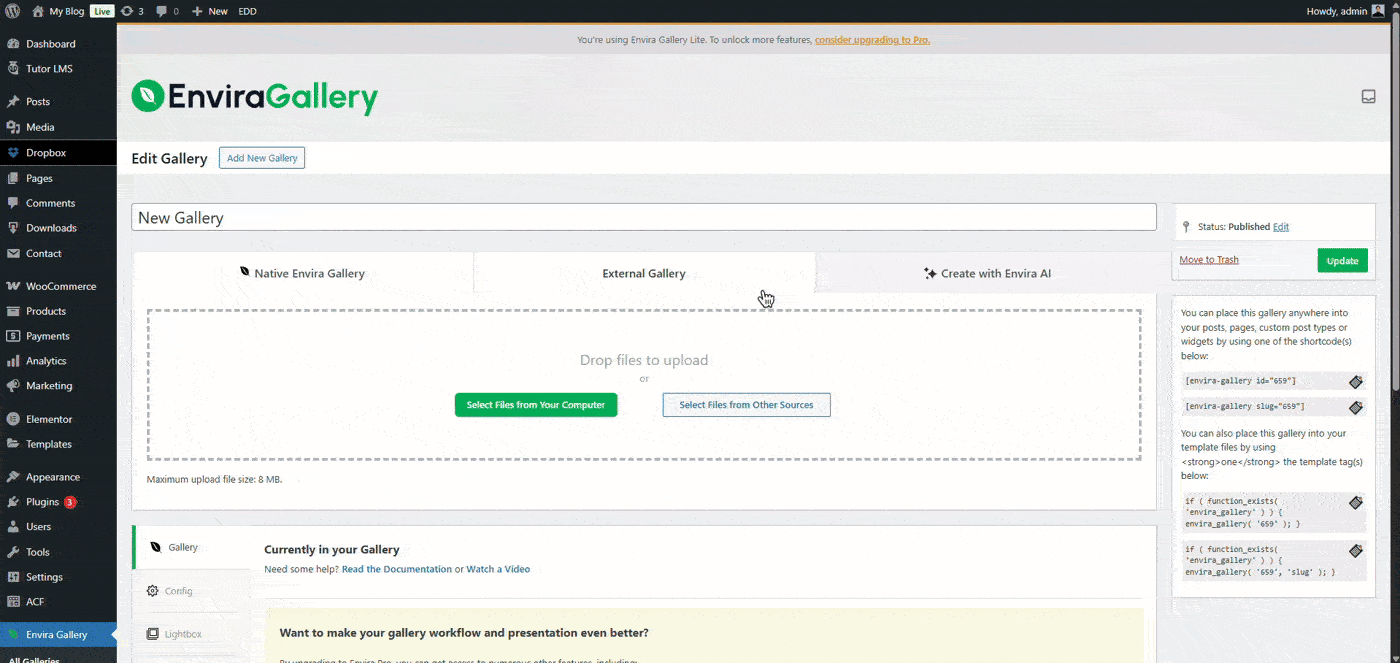Switch to the External Gallery tab

[644, 272]
